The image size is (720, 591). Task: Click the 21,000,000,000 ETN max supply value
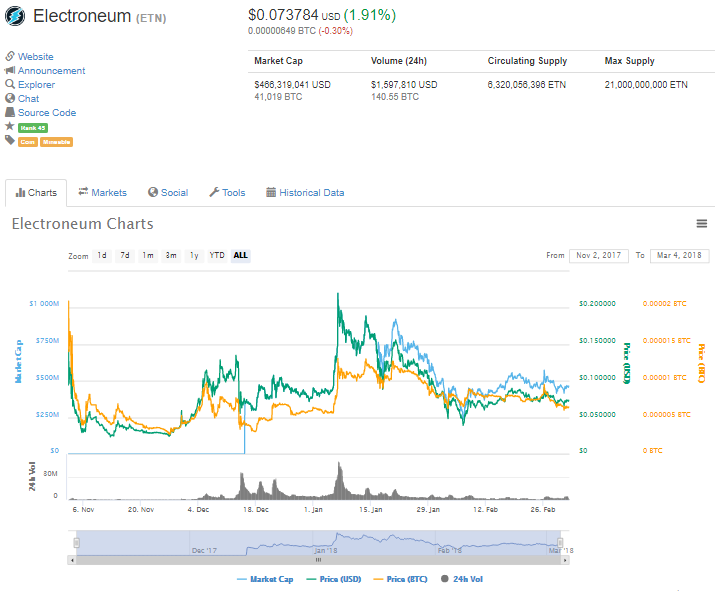646,85
